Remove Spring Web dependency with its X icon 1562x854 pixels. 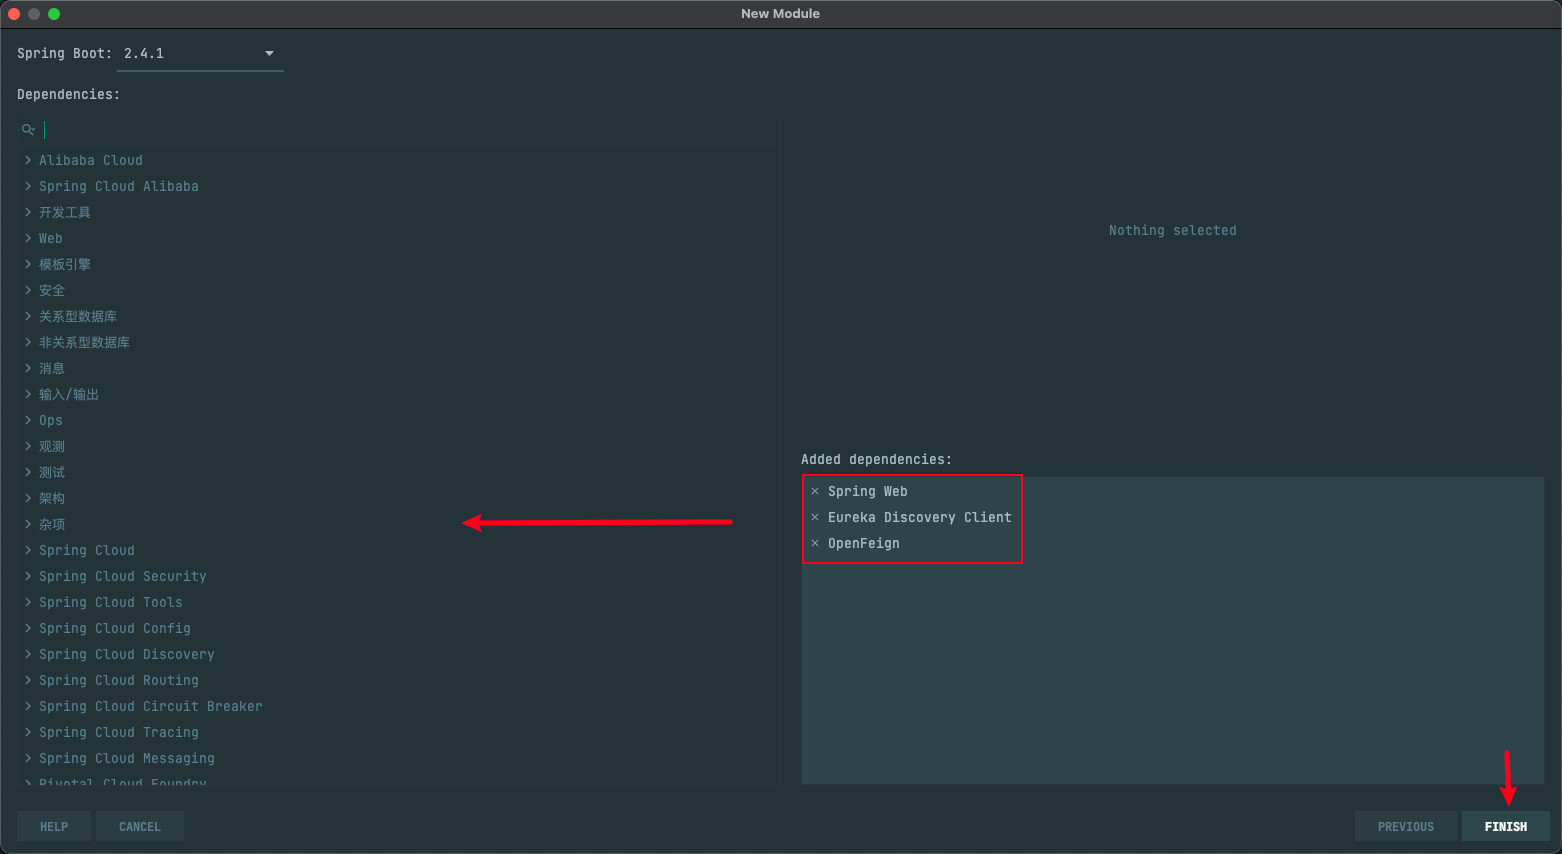815,491
